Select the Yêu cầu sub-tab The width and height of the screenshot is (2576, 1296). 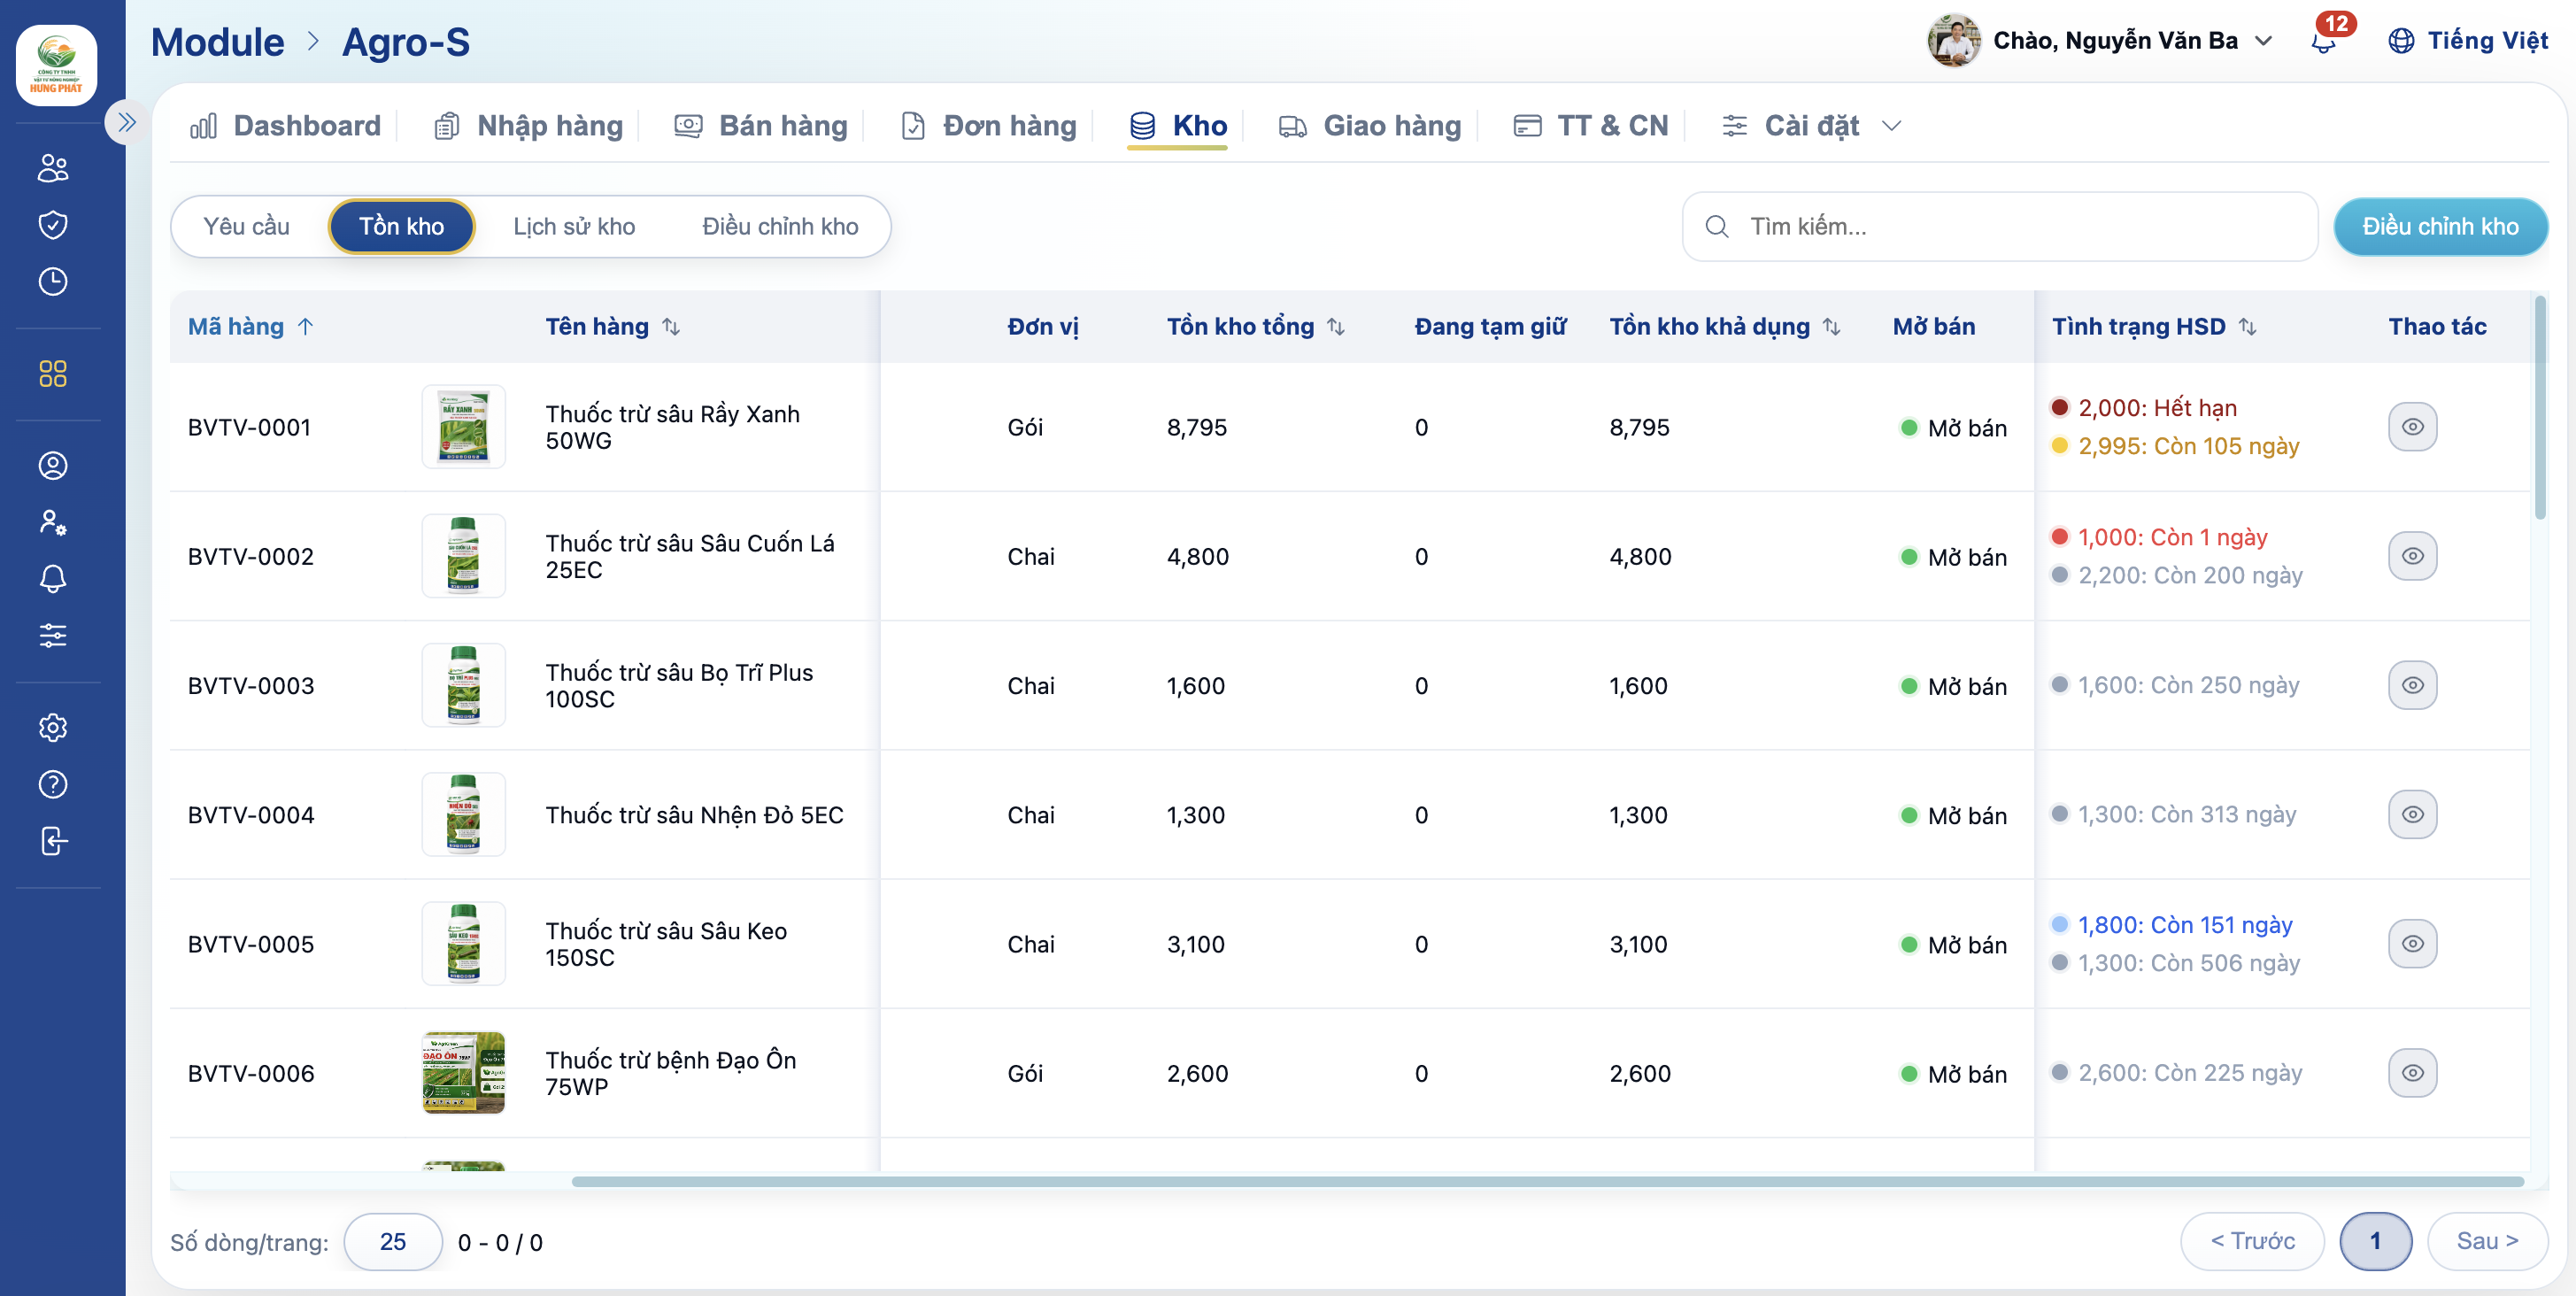coord(246,226)
